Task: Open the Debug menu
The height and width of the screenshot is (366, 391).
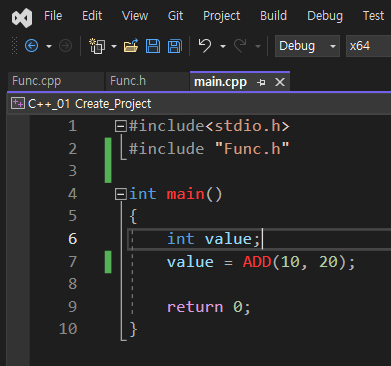Action: tap(325, 16)
